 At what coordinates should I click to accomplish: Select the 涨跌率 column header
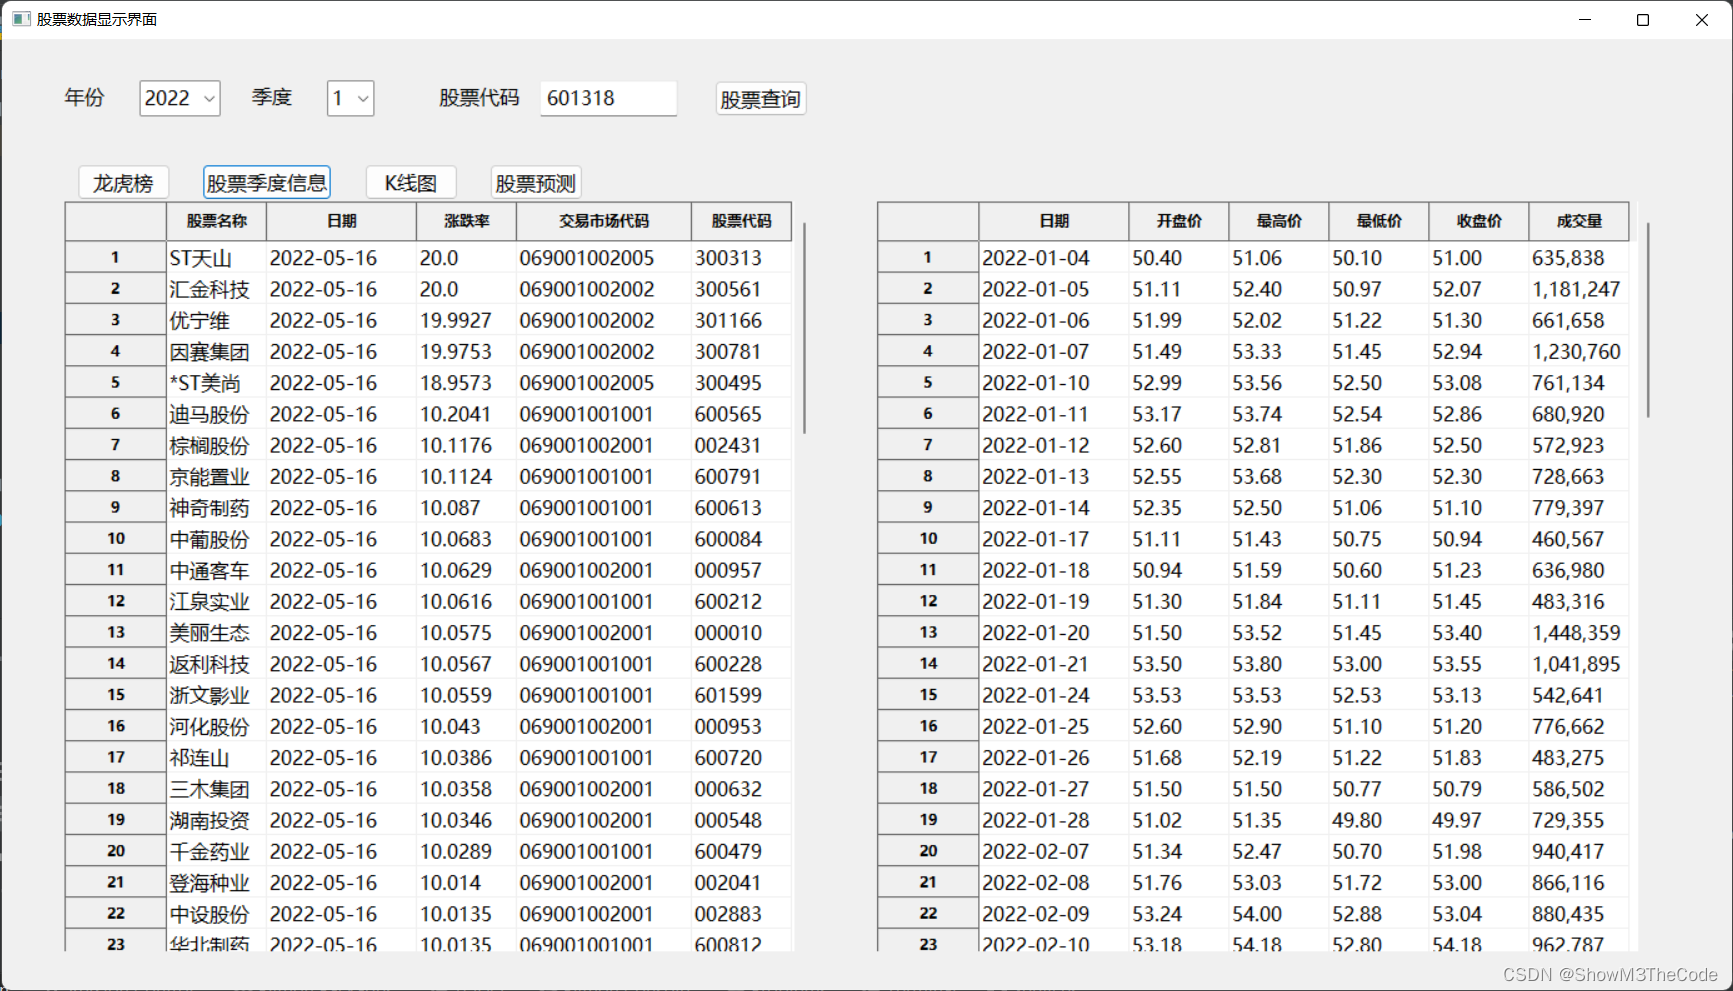pos(466,221)
